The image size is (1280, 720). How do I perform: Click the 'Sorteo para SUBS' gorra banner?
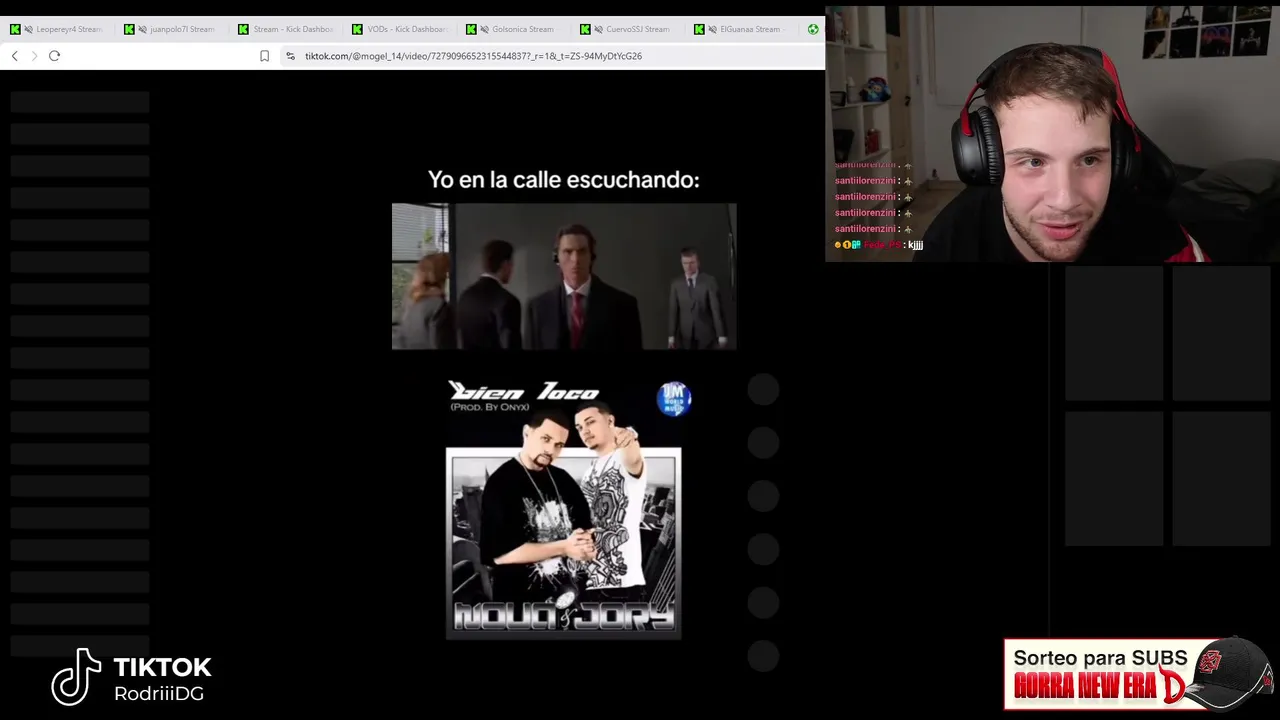click(x=1138, y=674)
